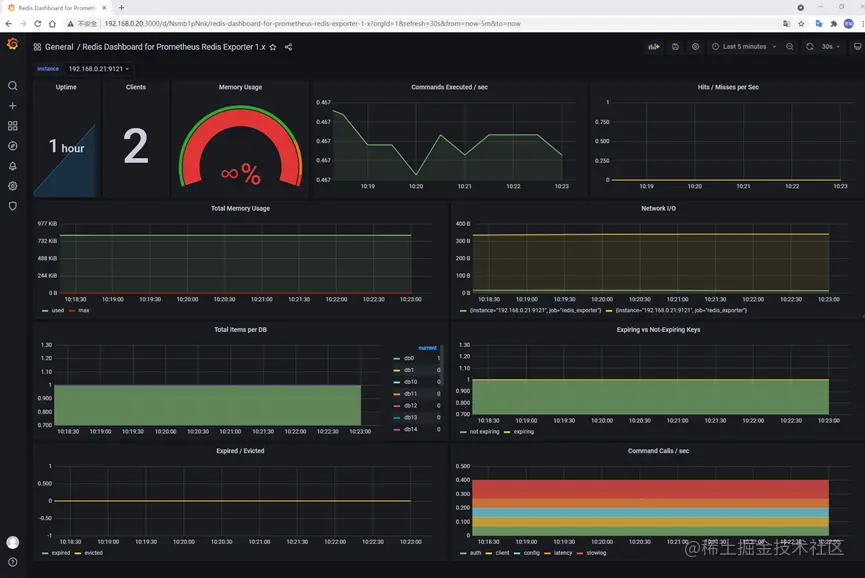Open the Help question mark icon

click(x=13, y=562)
